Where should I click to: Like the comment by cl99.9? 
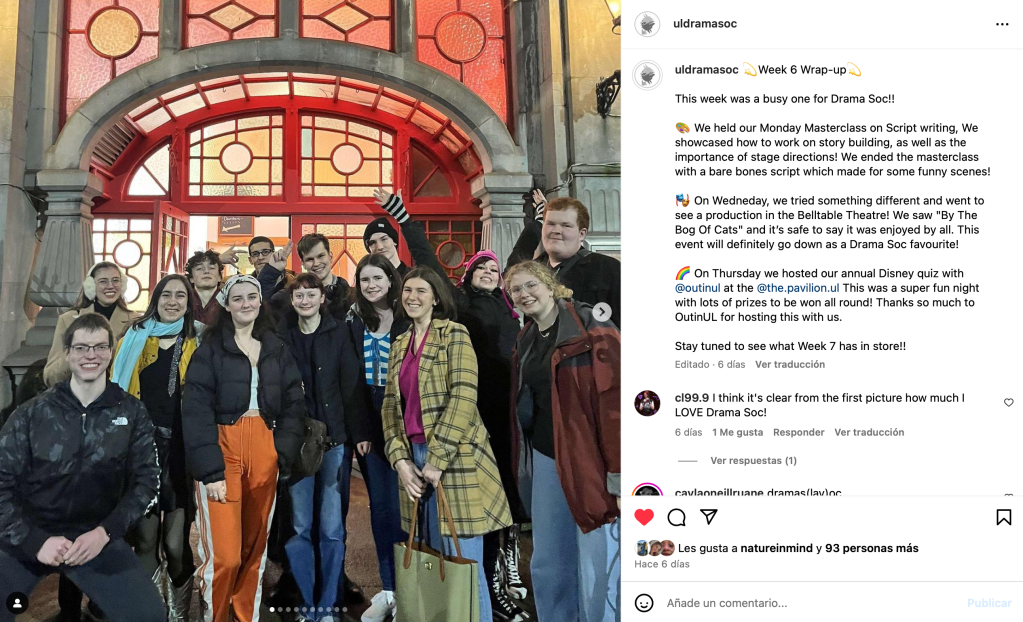coord(1009,403)
